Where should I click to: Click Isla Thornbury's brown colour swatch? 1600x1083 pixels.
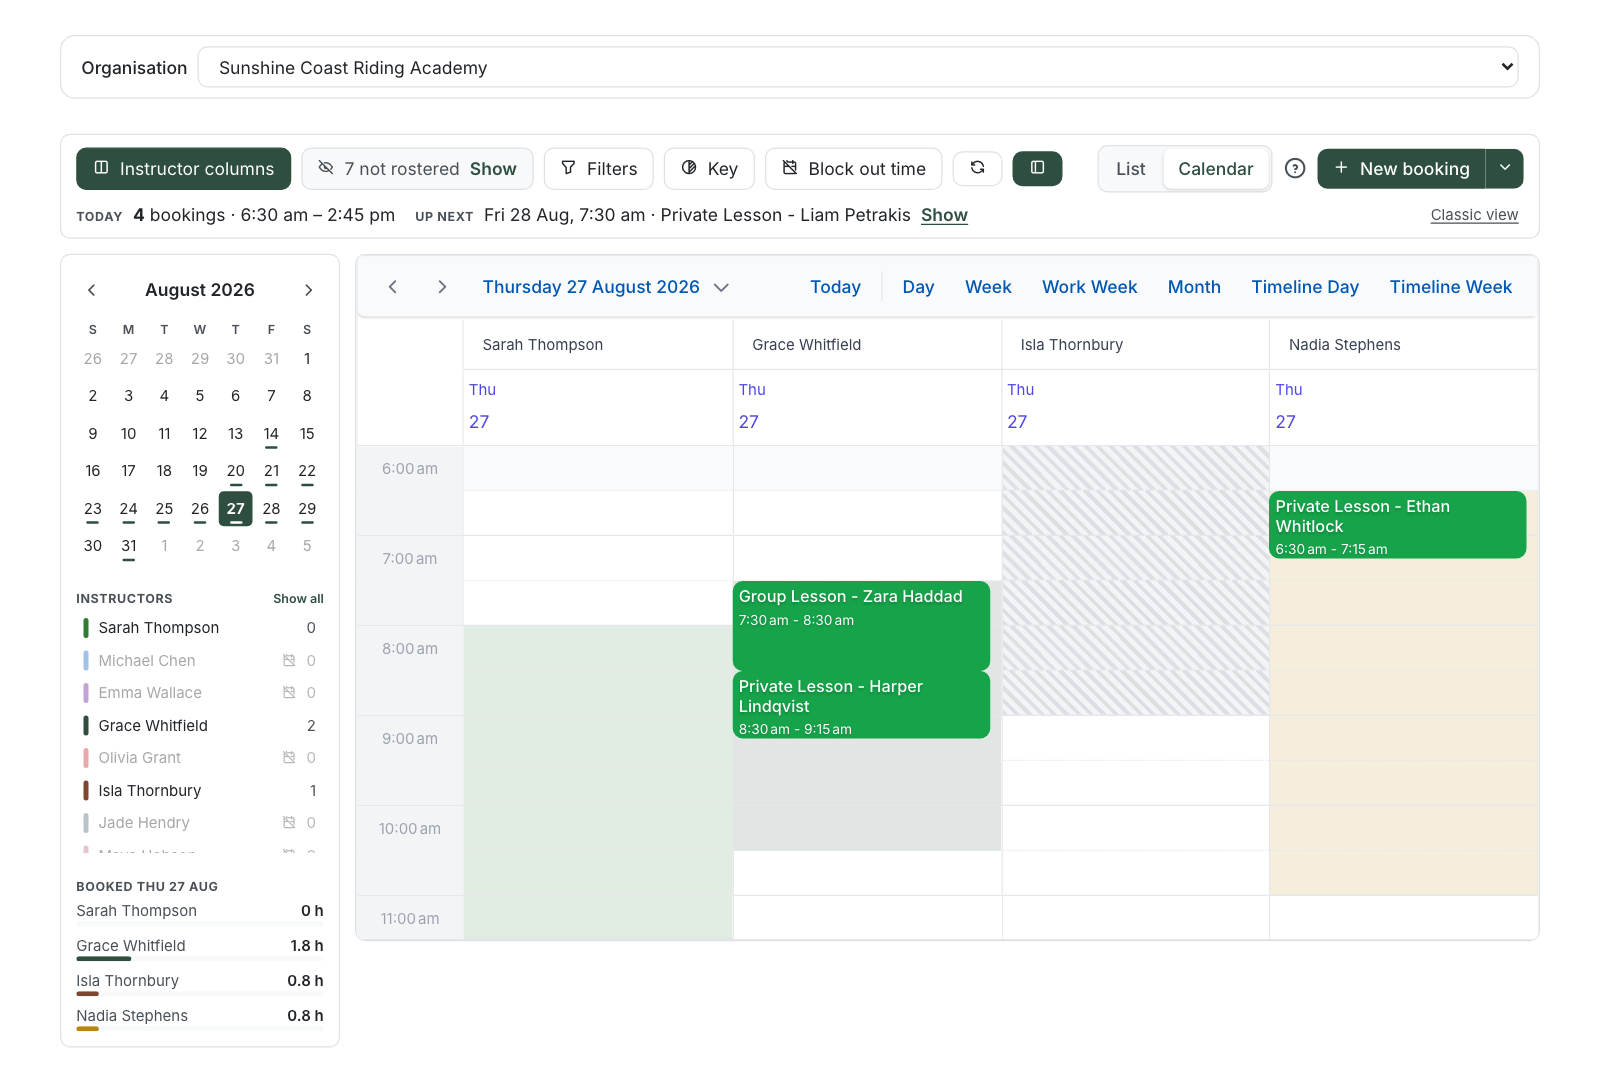86,790
